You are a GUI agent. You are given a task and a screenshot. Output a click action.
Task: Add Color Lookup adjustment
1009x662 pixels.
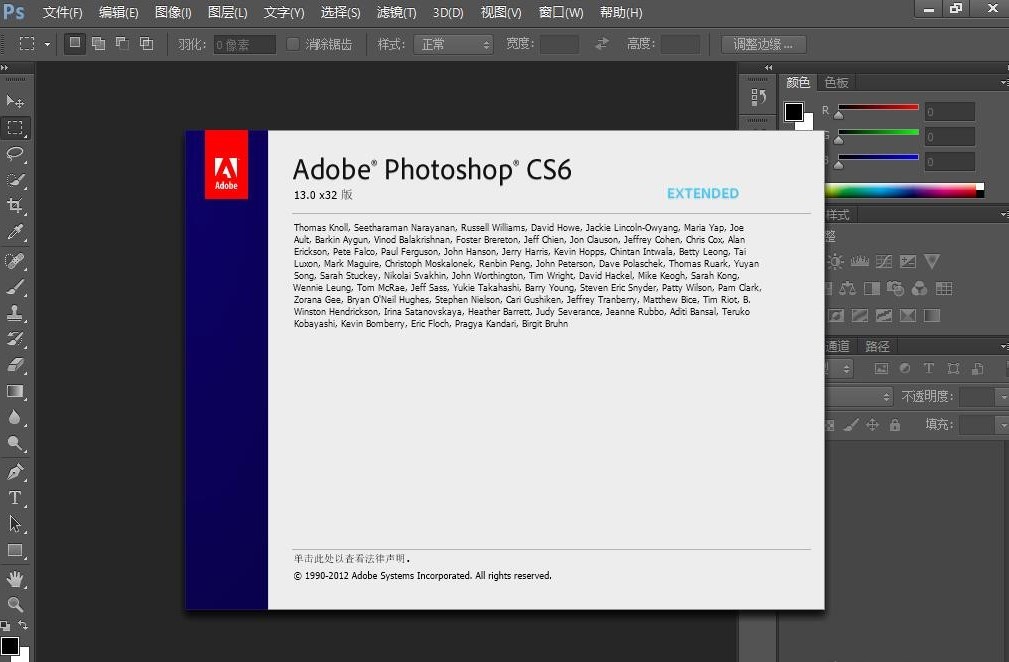(x=944, y=288)
